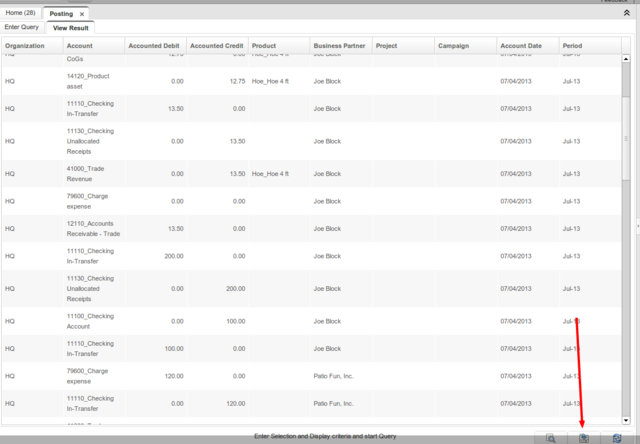Click the refresh re-query icon at bottom right
Viewport: 640px width, 444px height.
click(618, 438)
